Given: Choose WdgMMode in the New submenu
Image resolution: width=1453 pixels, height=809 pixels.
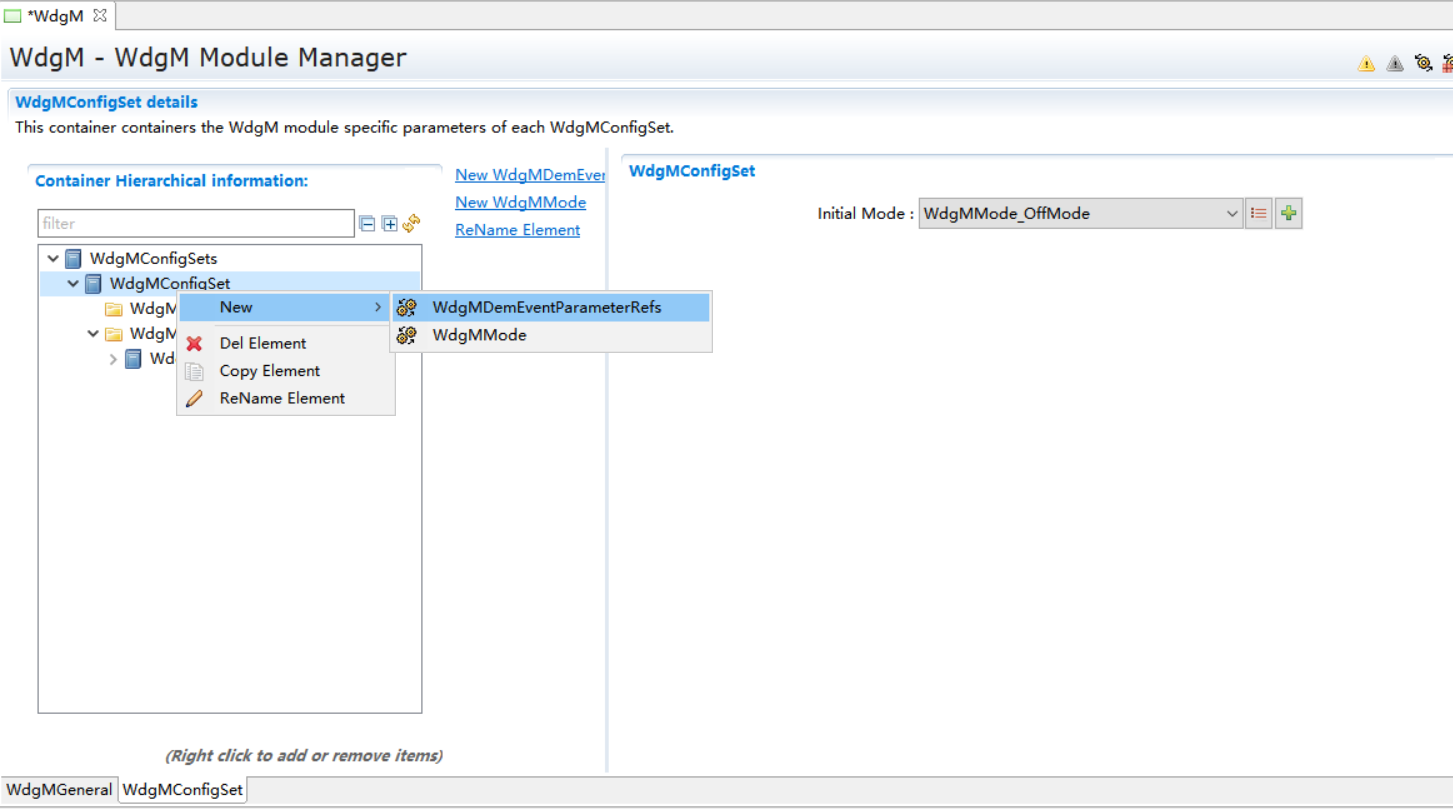Looking at the screenshot, I should pyautogui.click(x=479, y=336).
